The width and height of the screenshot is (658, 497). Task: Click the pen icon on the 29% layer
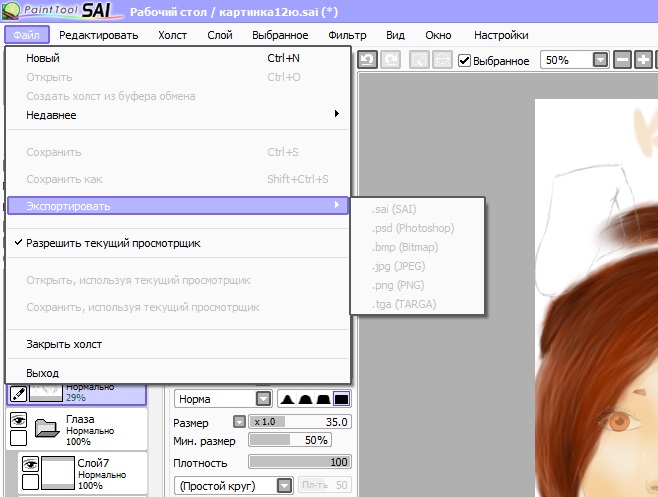(x=18, y=394)
